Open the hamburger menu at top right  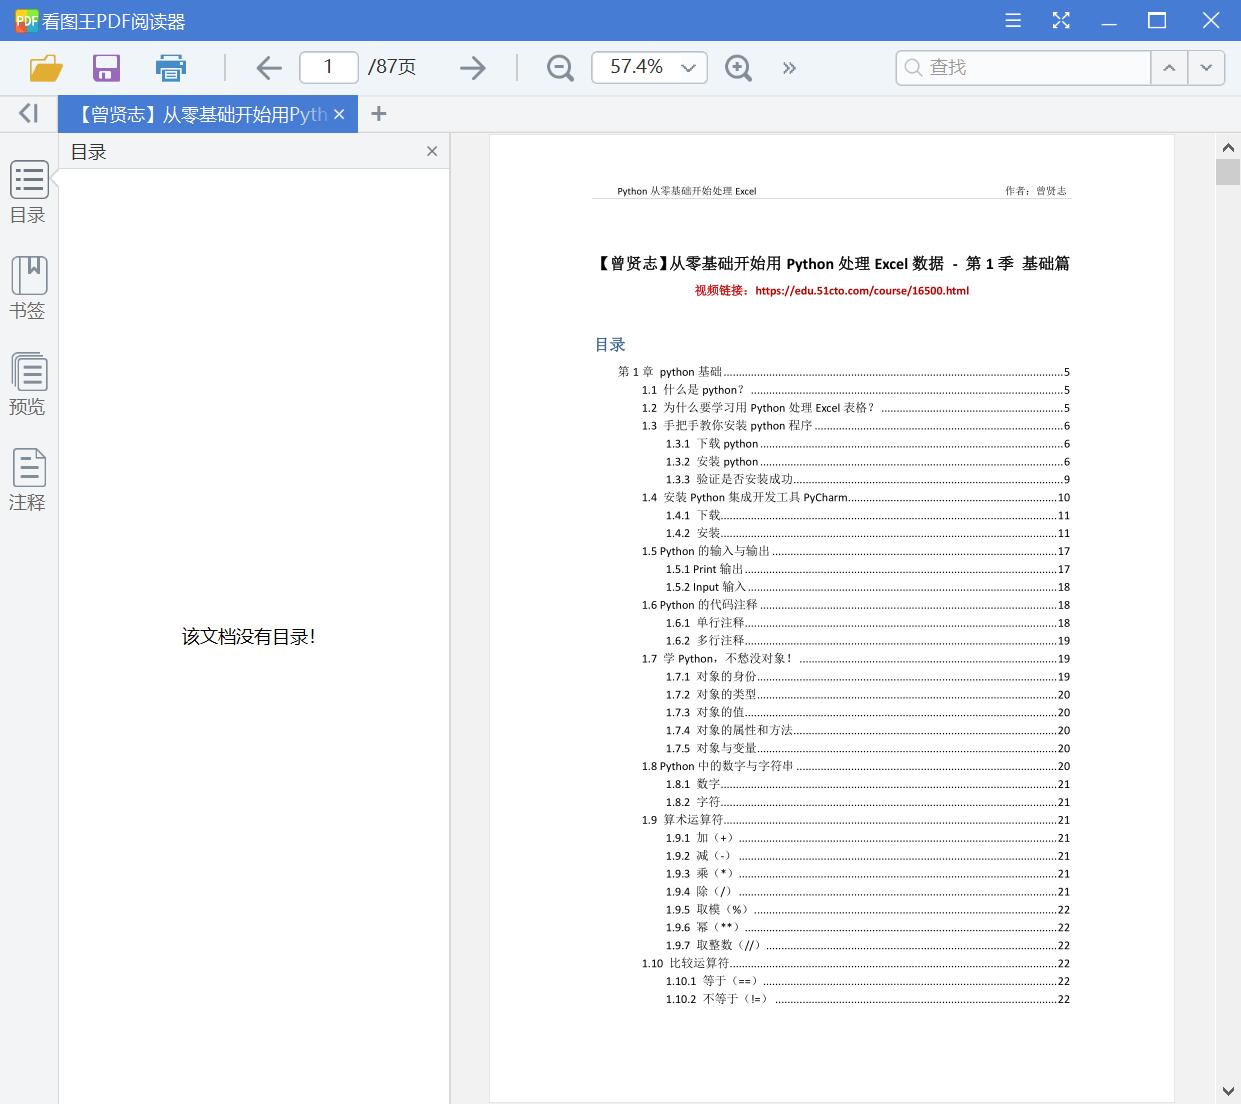(1012, 20)
